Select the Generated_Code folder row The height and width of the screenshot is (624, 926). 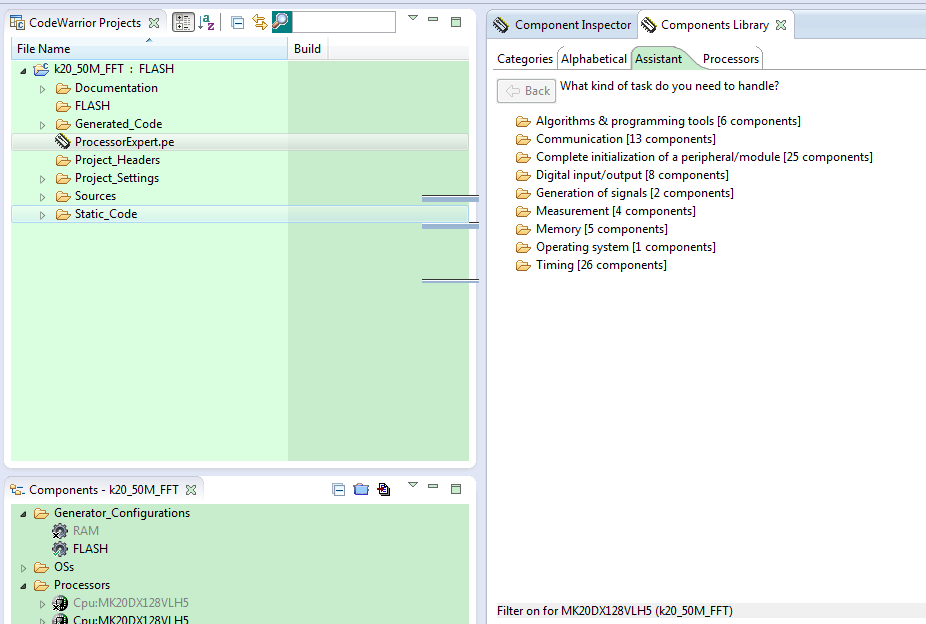[118, 124]
